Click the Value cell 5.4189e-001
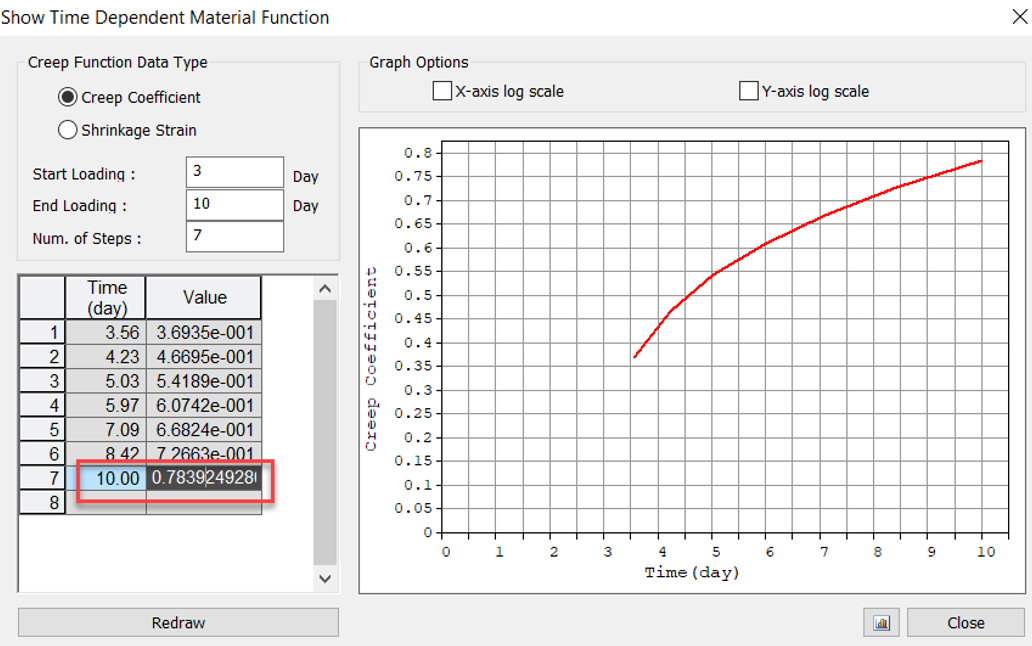 click(x=204, y=381)
